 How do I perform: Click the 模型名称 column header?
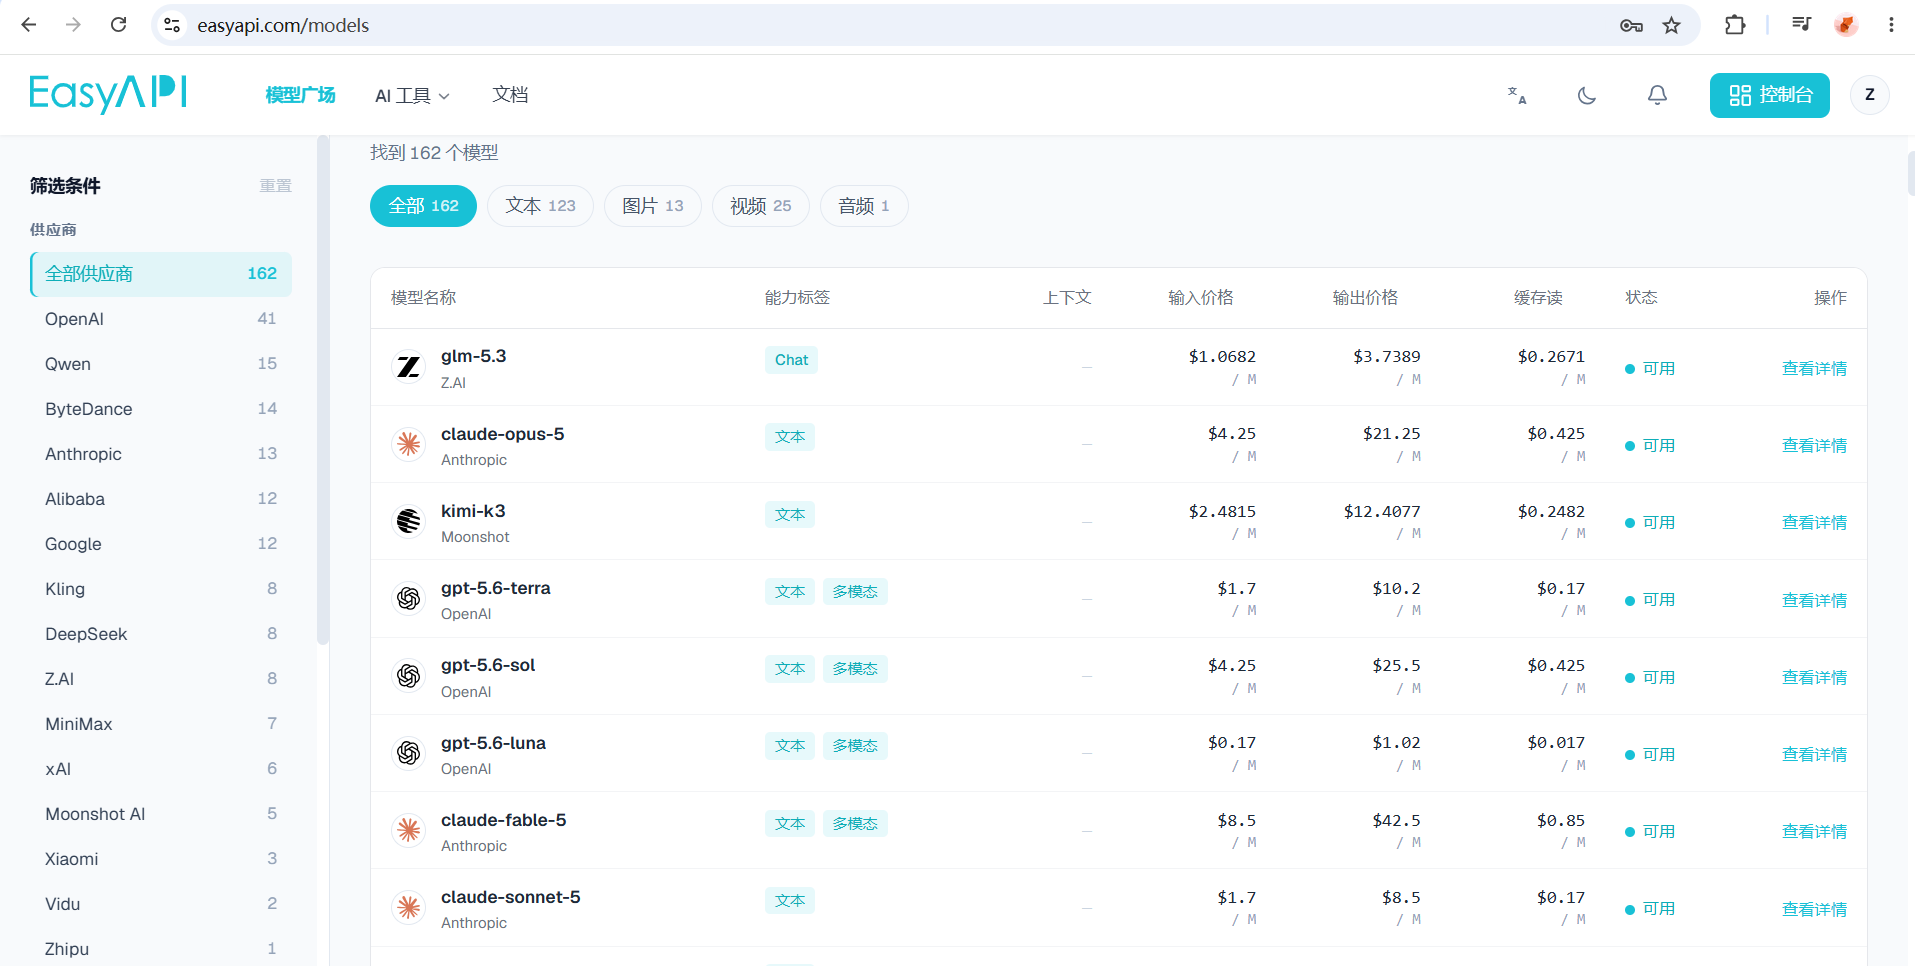pos(423,297)
